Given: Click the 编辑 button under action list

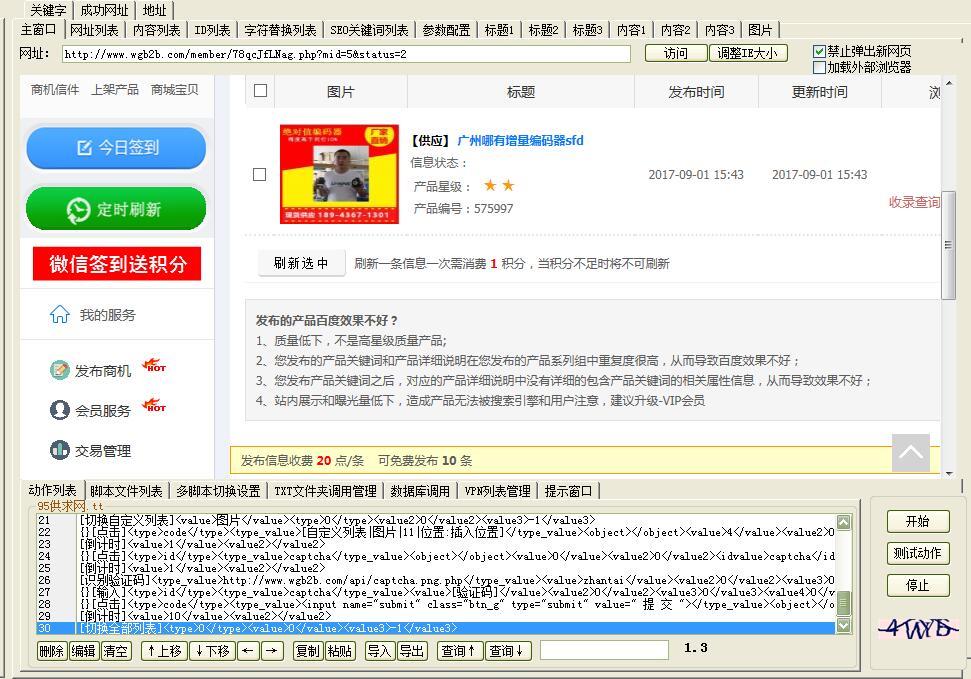Looking at the screenshot, I should [x=84, y=651].
